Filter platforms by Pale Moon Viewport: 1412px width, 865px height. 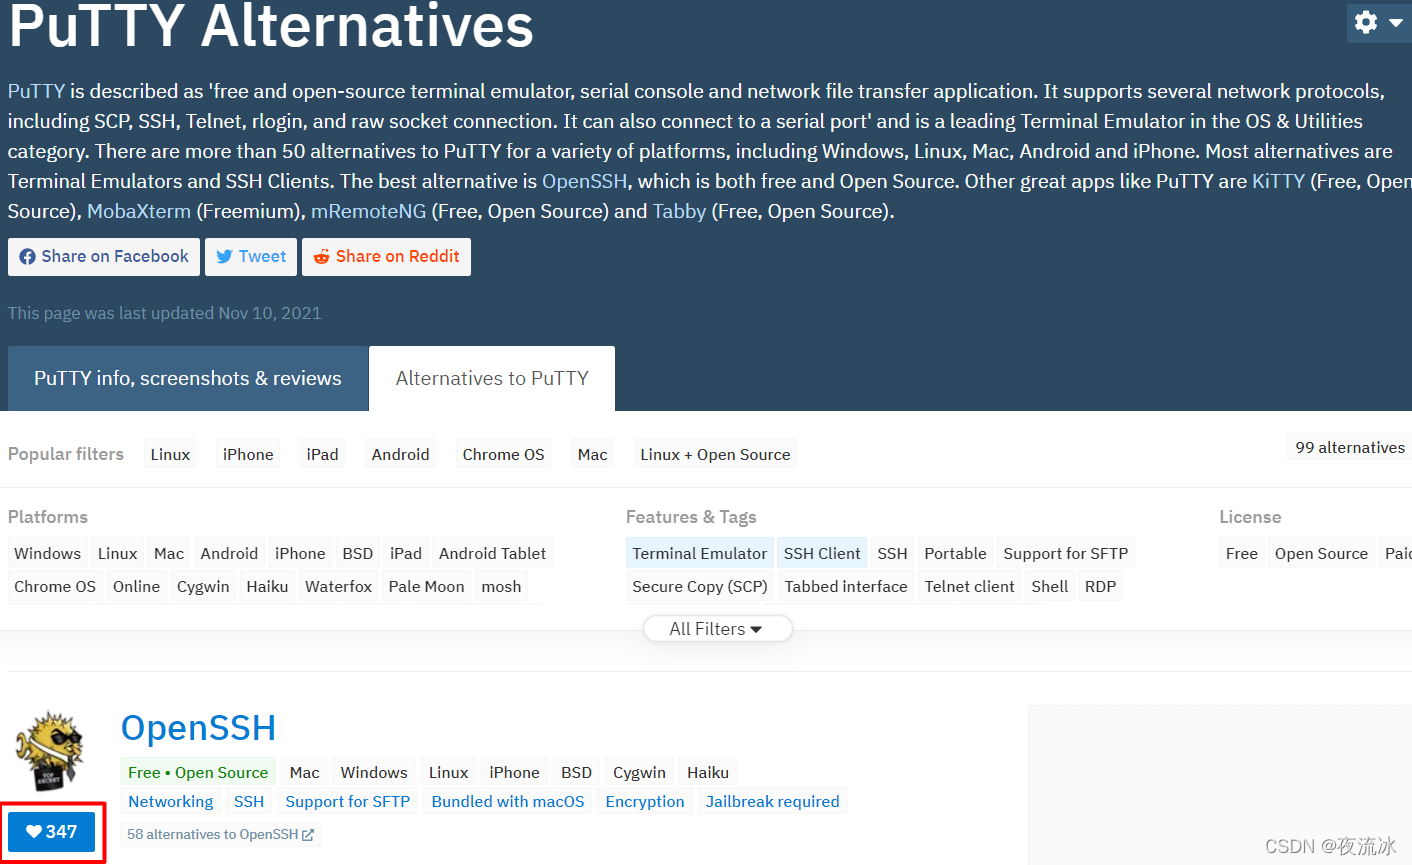(x=426, y=586)
